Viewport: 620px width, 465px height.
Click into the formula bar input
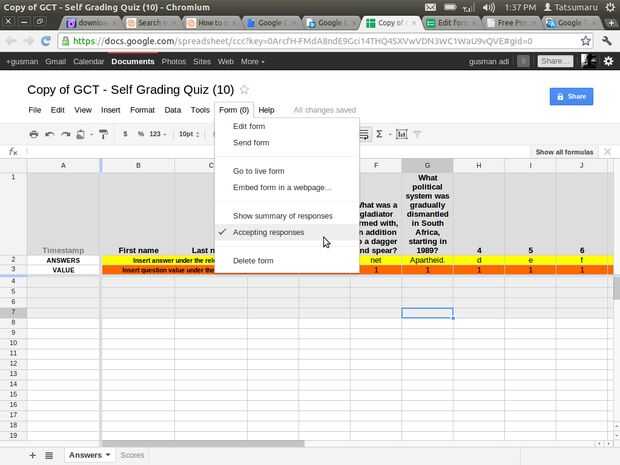(277, 151)
